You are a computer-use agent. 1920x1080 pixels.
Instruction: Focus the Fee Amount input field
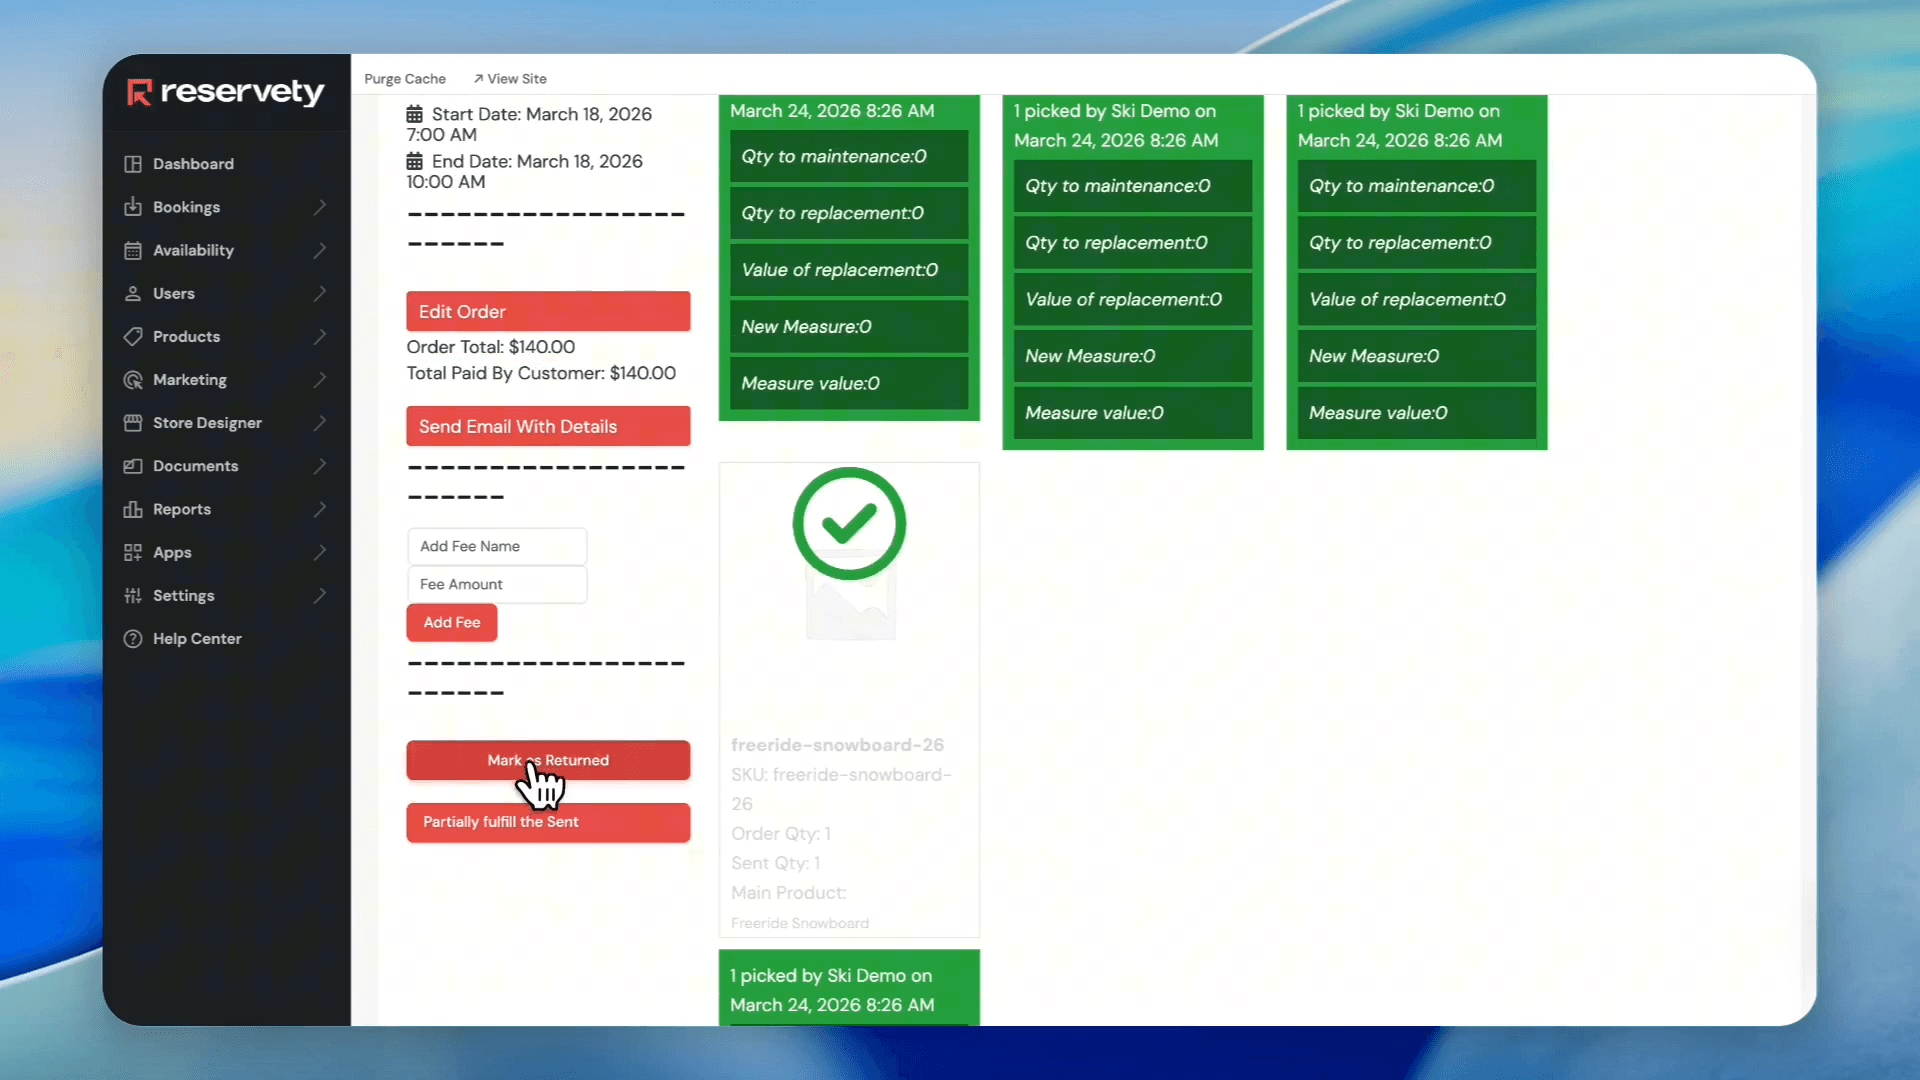pyautogui.click(x=497, y=584)
